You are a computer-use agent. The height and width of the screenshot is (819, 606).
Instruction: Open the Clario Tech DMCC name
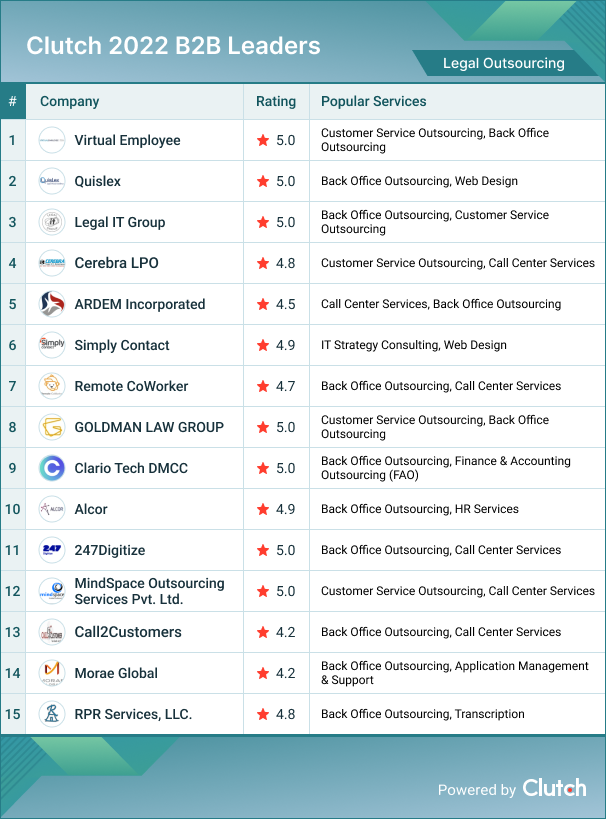[x=131, y=468]
